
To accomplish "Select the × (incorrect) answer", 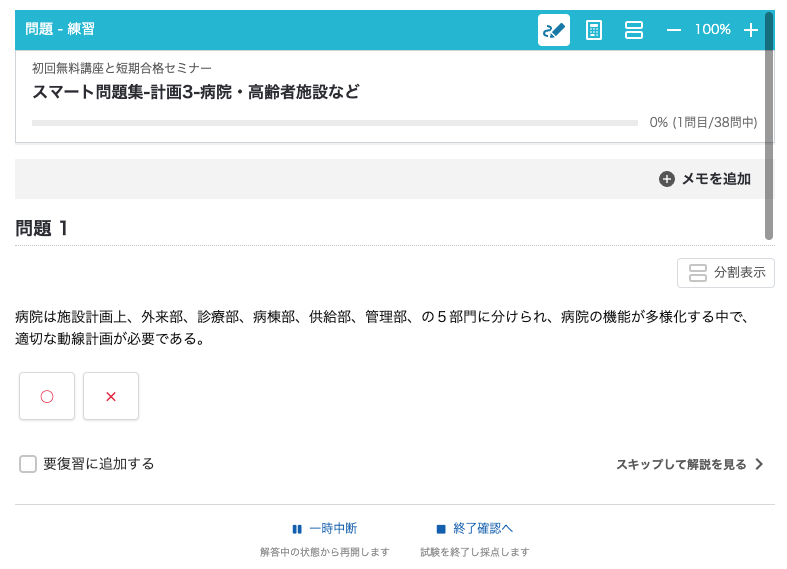I will click(111, 396).
